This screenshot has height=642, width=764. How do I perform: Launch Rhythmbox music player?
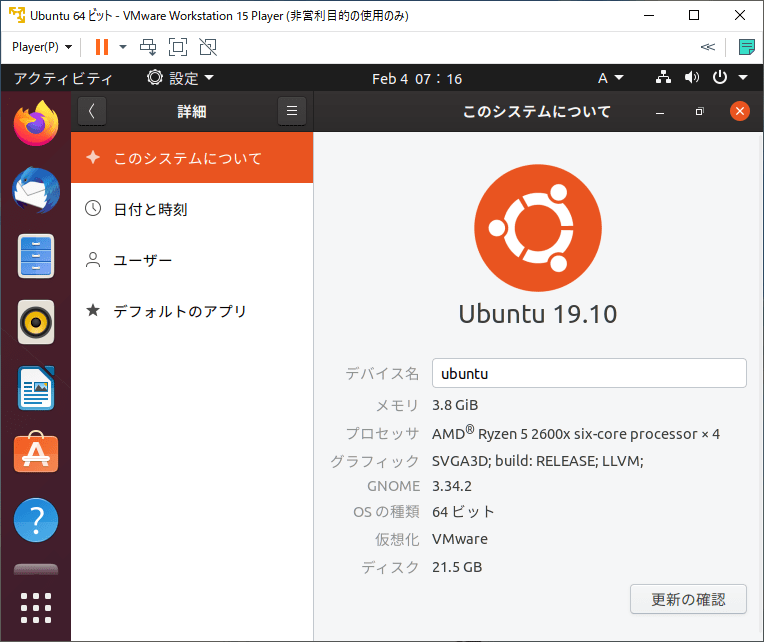pyautogui.click(x=36, y=322)
